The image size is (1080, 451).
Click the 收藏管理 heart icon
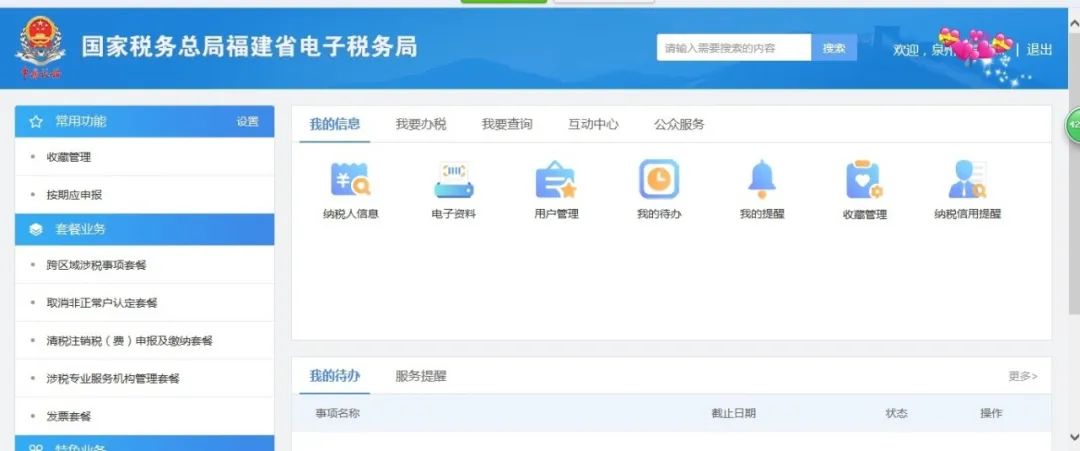click(864, 180)
